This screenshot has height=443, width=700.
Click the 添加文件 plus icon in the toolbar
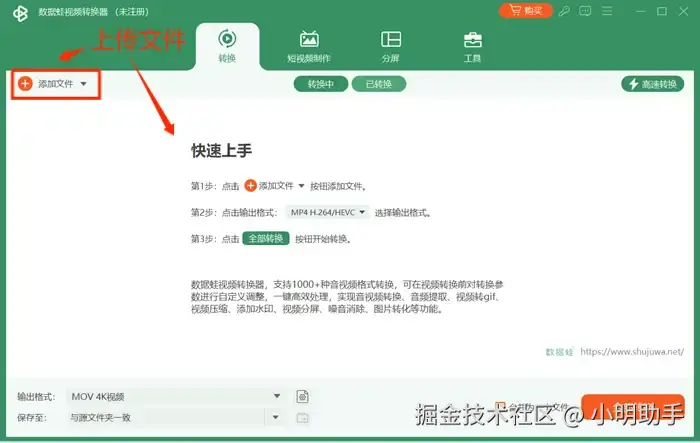coord(25,84)
